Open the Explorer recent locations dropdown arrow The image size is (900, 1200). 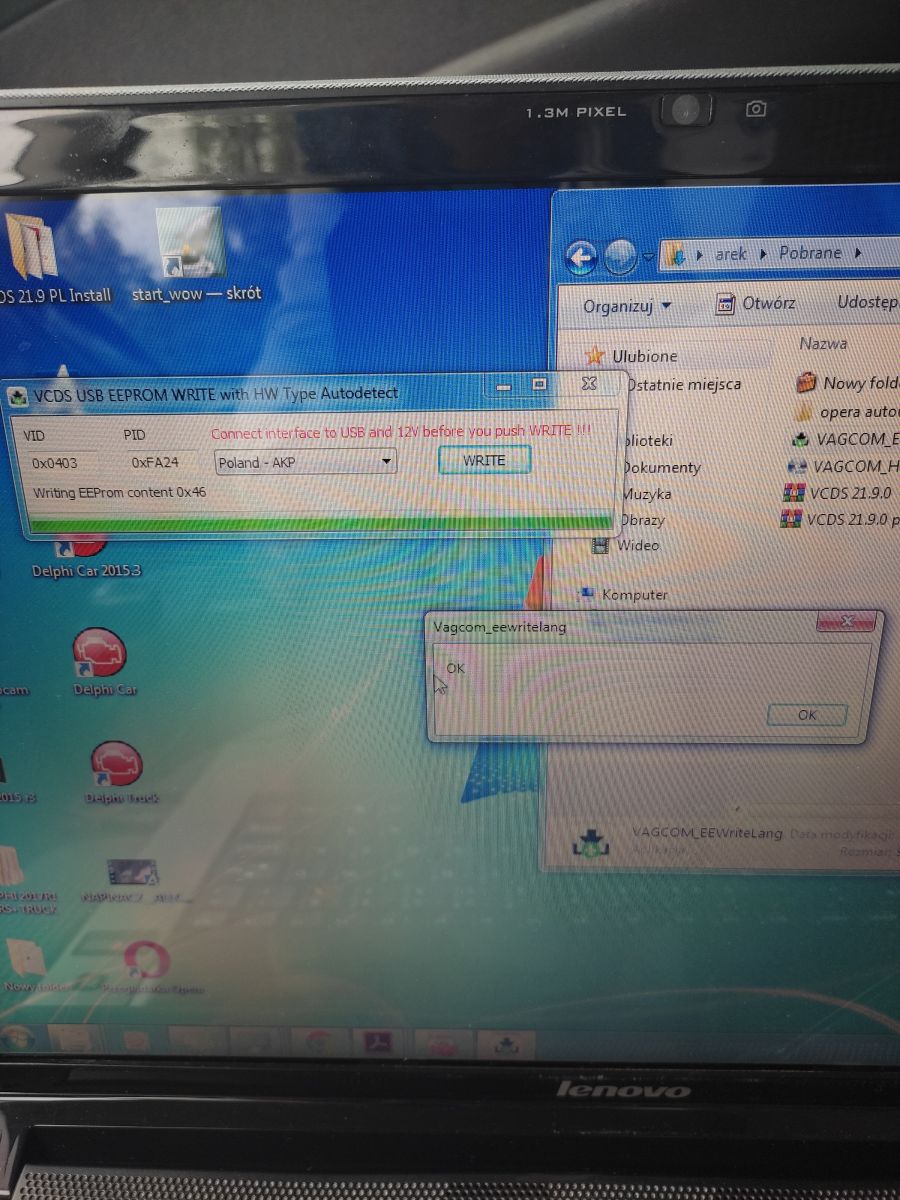tap(648, 257)
